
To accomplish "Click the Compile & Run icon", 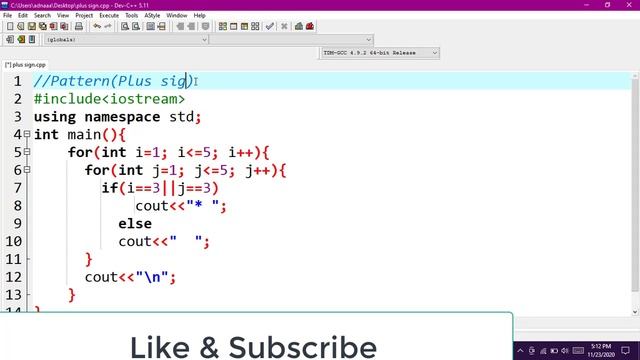I will pos(244,26).
